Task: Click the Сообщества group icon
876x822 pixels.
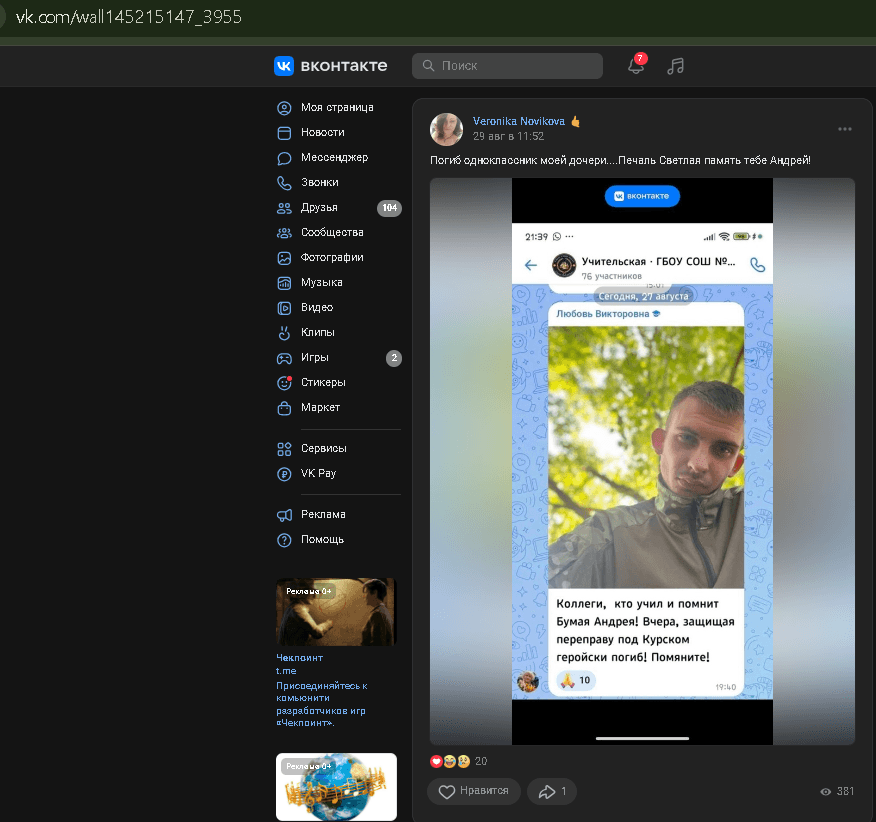Action: pos(284,233)
